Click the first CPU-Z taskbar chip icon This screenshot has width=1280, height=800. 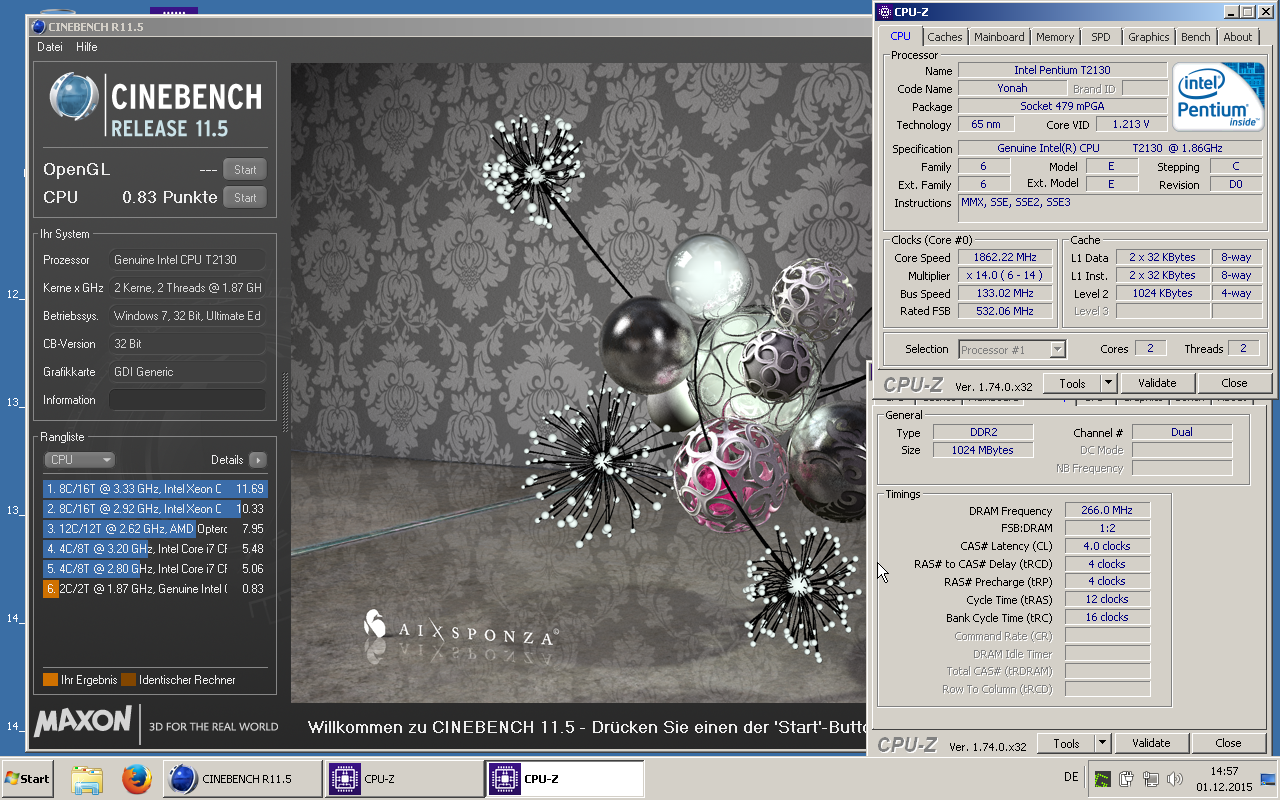point(345,779)
